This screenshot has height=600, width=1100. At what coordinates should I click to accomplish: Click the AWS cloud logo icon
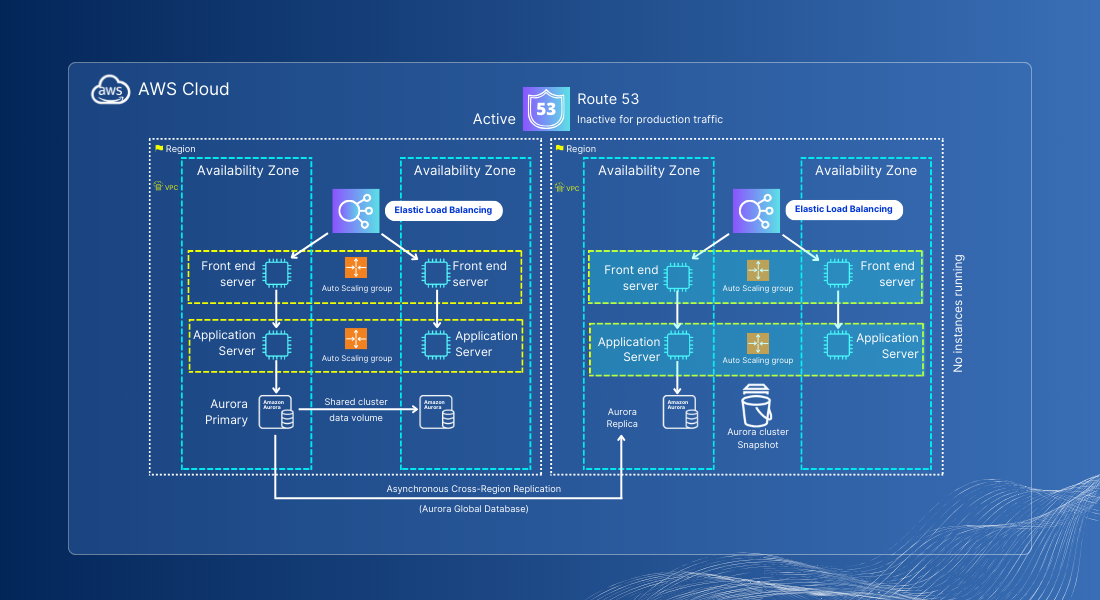click(110, 90)
